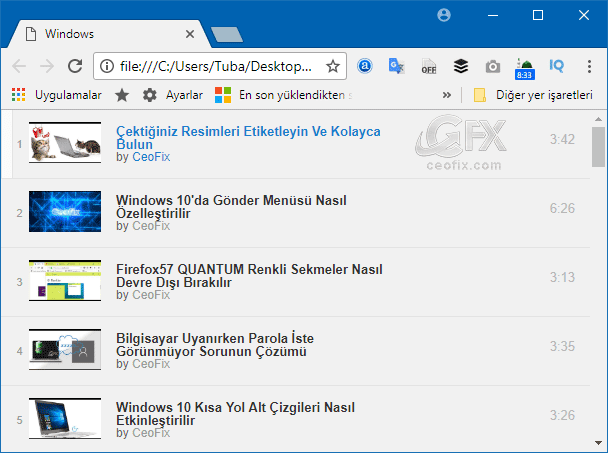Click the 3:42 duration text
Viewport: 608px width, 453px height.
pos(562,139)
